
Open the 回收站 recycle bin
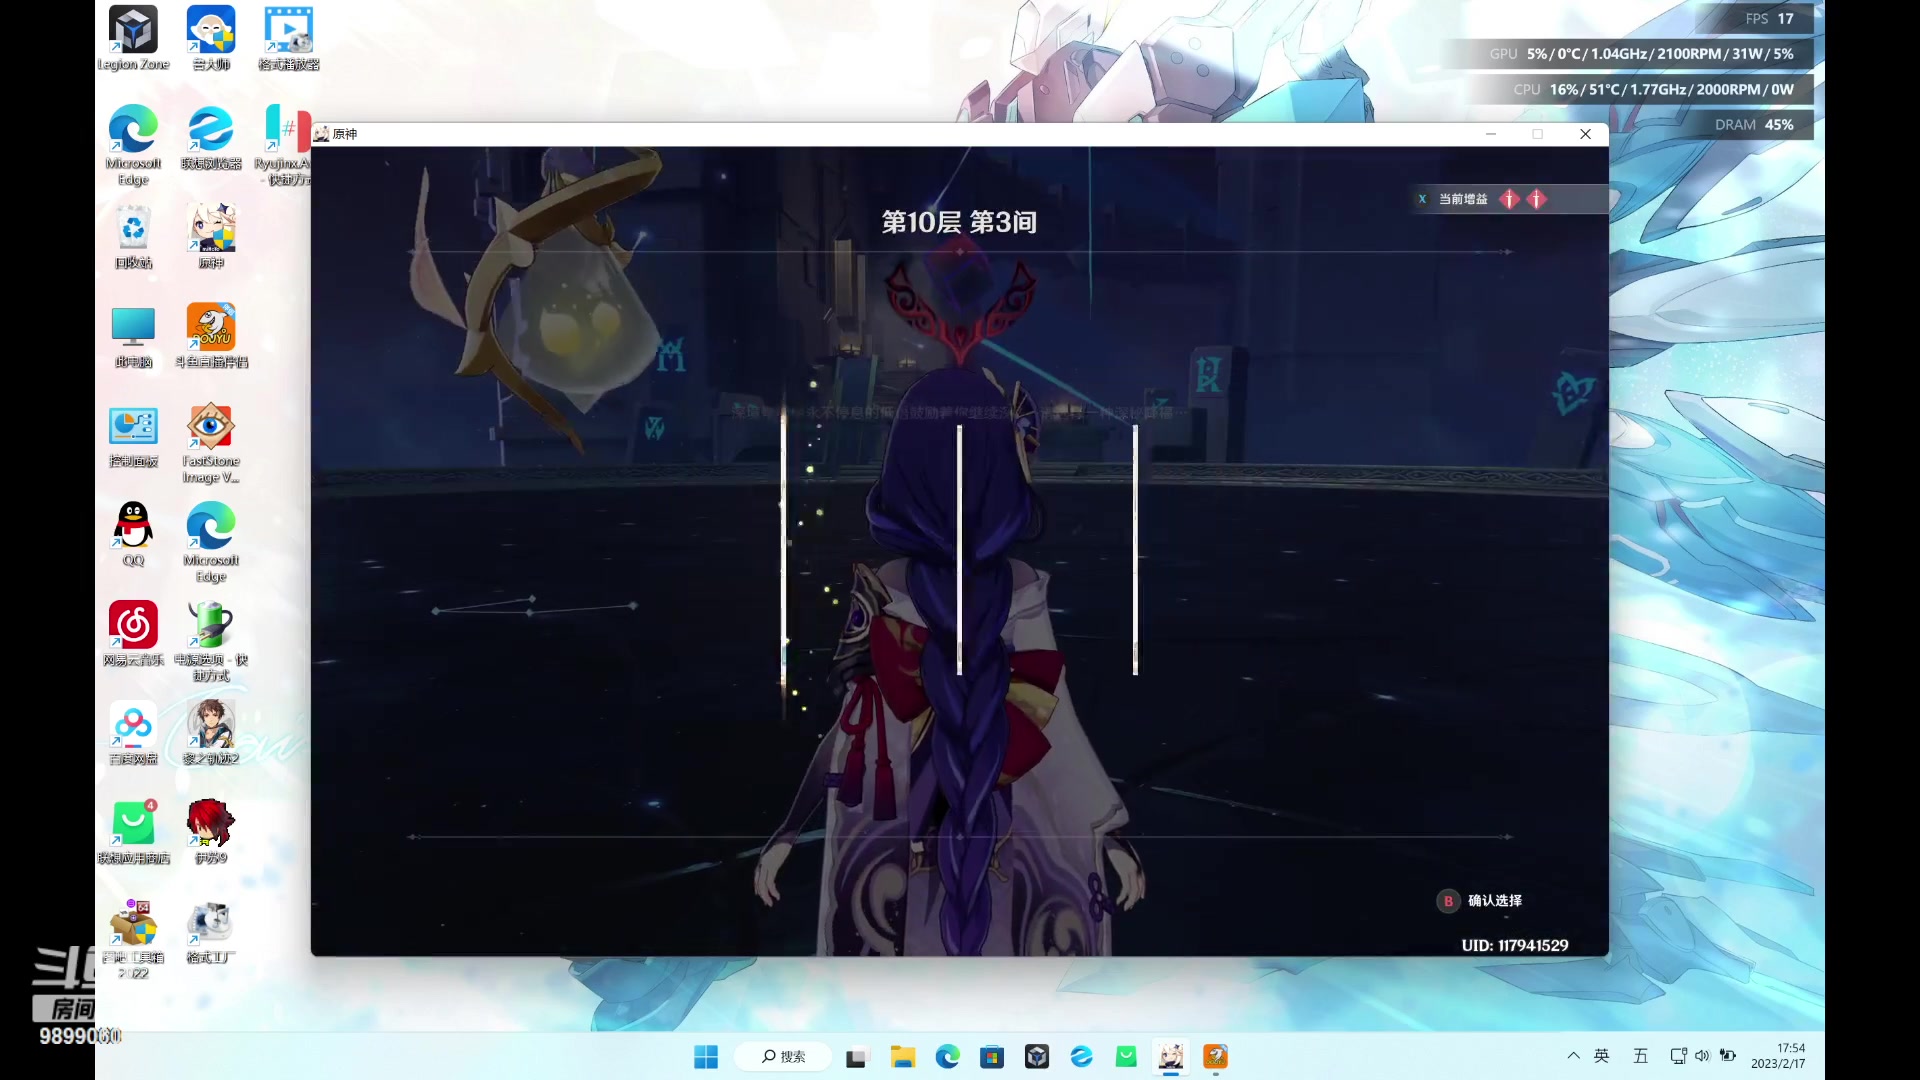(x=133, y=237)
